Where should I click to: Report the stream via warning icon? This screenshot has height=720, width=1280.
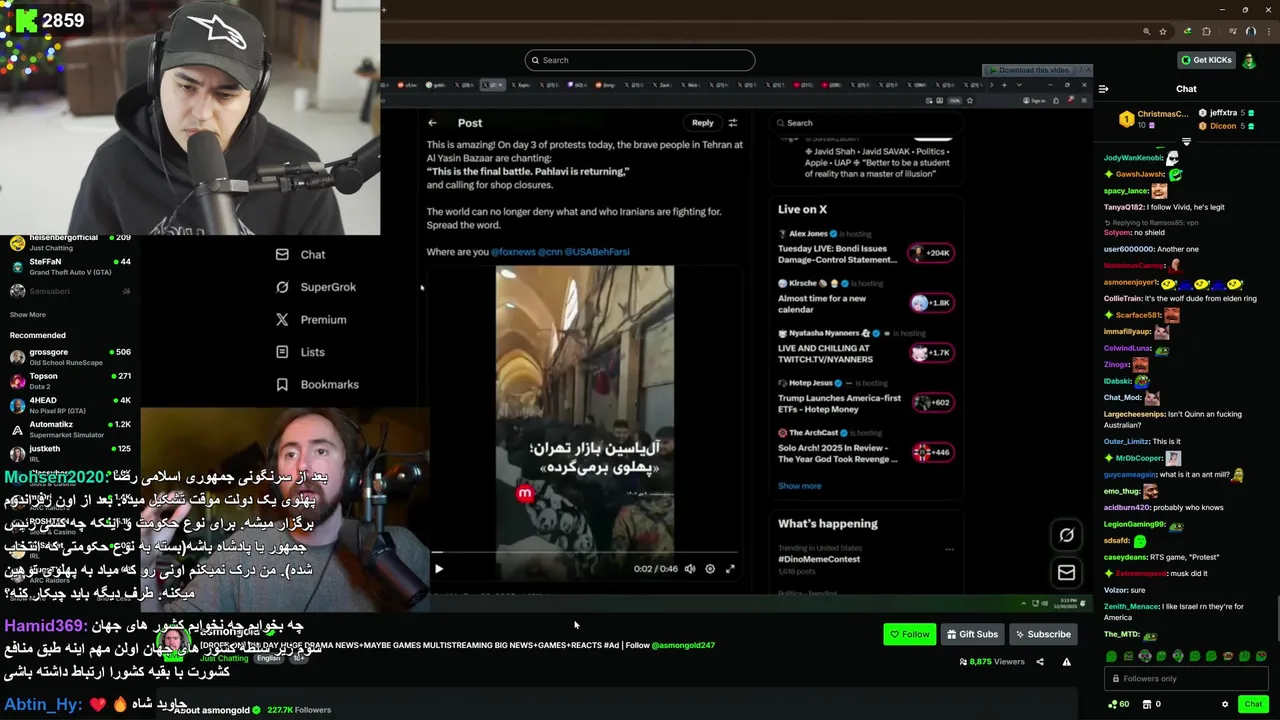(1066, 662)
